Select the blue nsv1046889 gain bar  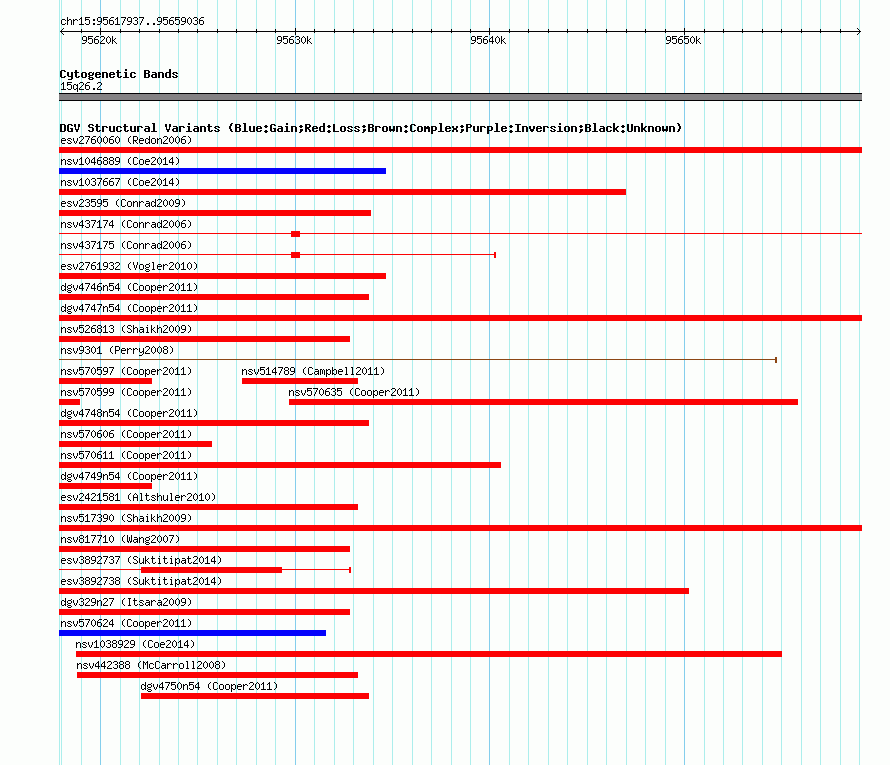(222, 171)
